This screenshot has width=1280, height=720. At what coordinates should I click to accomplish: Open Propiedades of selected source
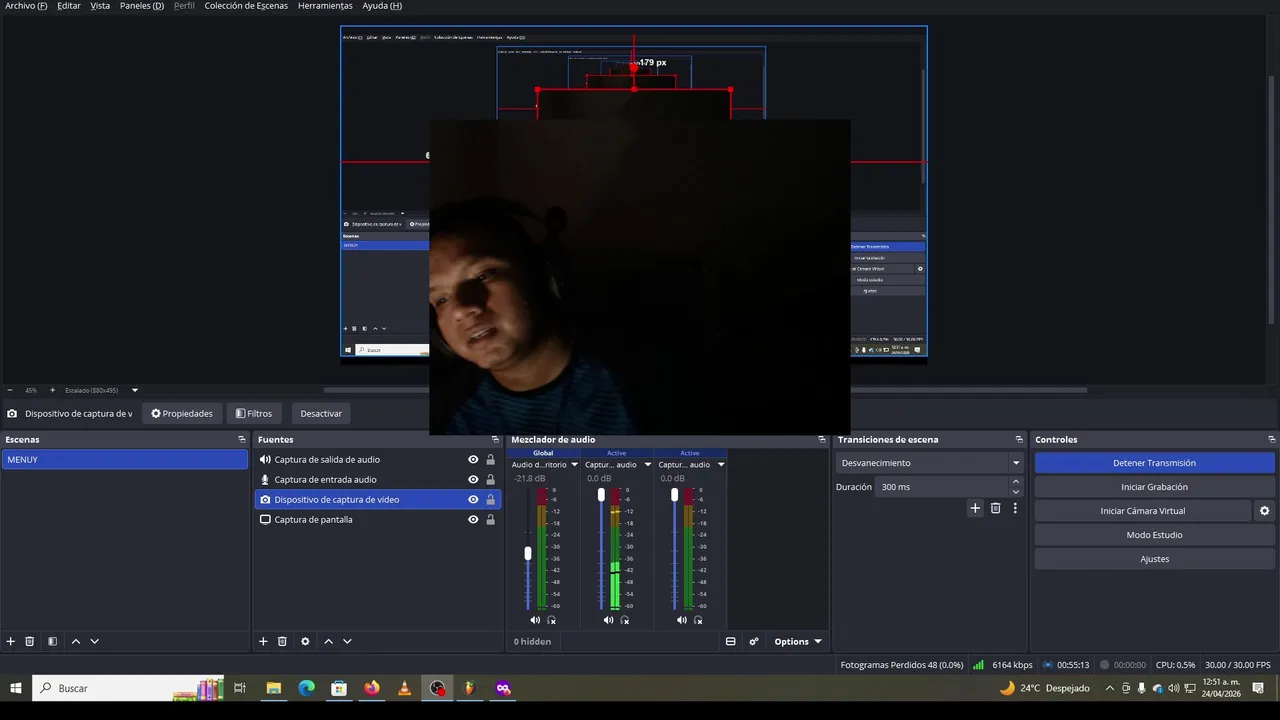182,413
